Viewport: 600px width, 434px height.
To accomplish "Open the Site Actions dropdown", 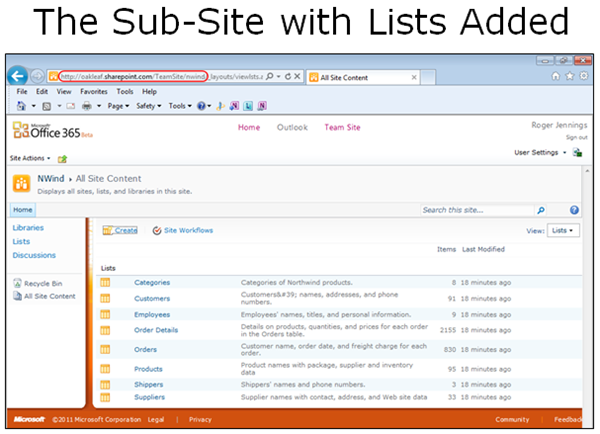I will 30,158.
